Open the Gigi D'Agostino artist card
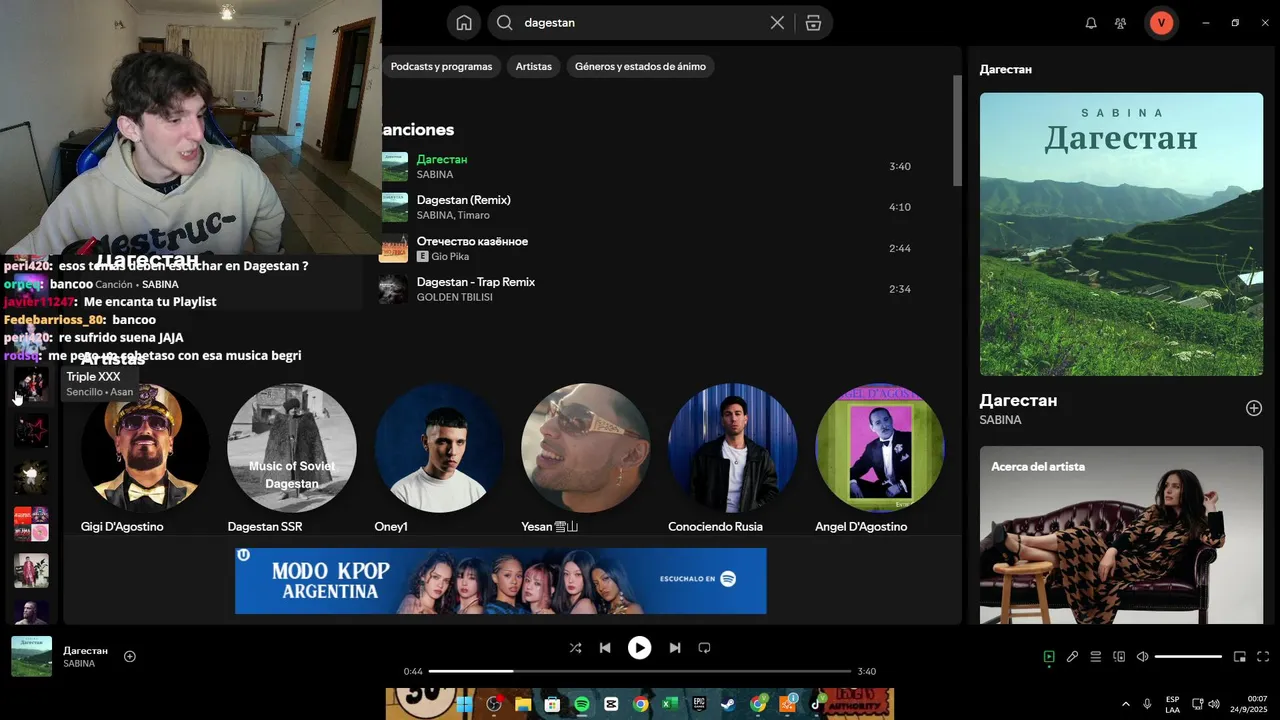1280x720 pixels. (x=145, y=458)
